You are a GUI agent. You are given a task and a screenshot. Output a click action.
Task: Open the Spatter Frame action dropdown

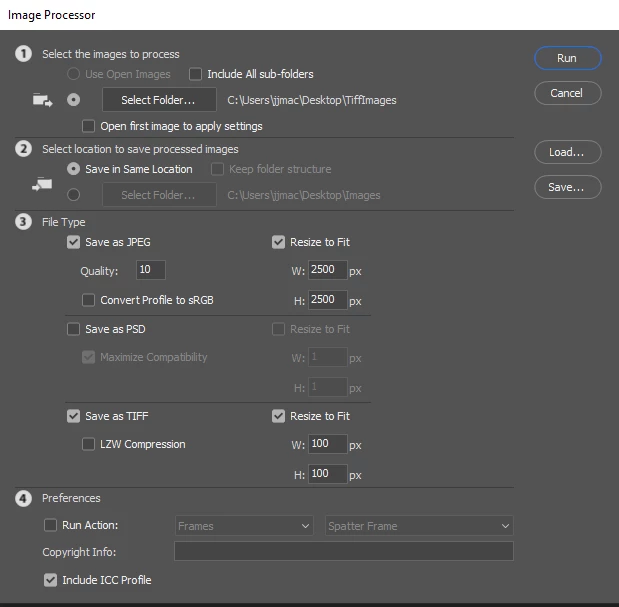tap(419, 526)
